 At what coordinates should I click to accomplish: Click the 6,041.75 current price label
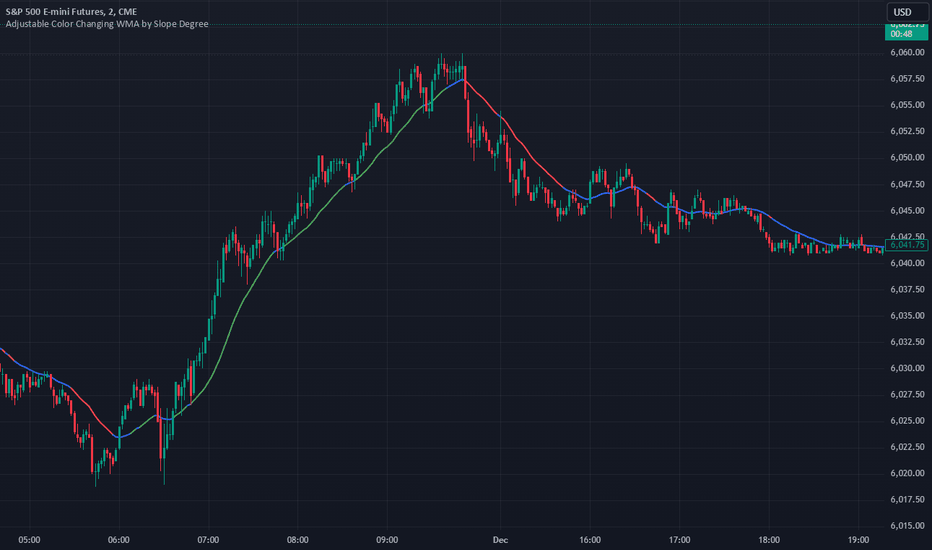tap(906, 245)
